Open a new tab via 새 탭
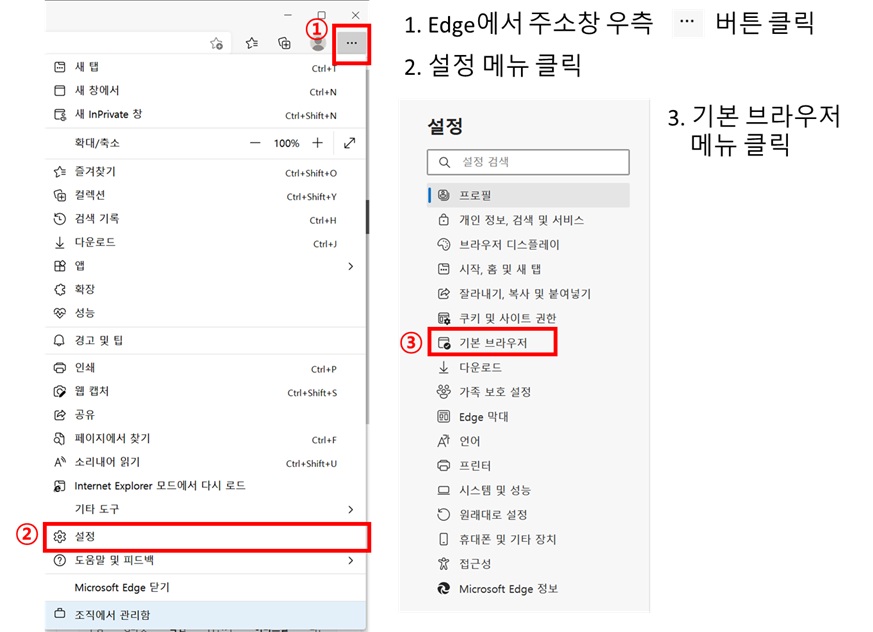873x632 pixels. click(205, 67)
